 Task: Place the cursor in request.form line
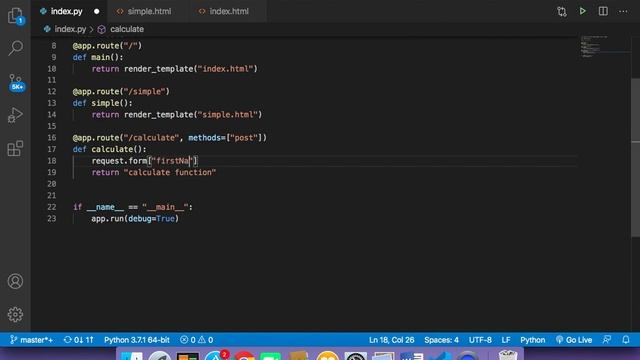145,161
